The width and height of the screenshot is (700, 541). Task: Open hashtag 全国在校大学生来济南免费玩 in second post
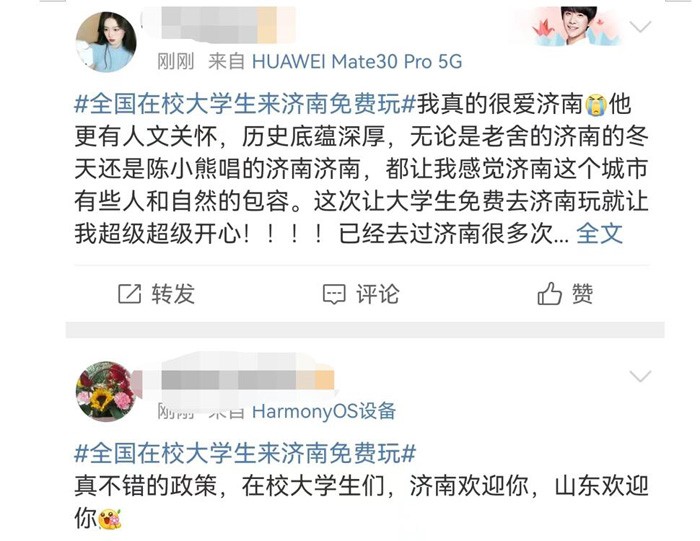click(245, 454)
